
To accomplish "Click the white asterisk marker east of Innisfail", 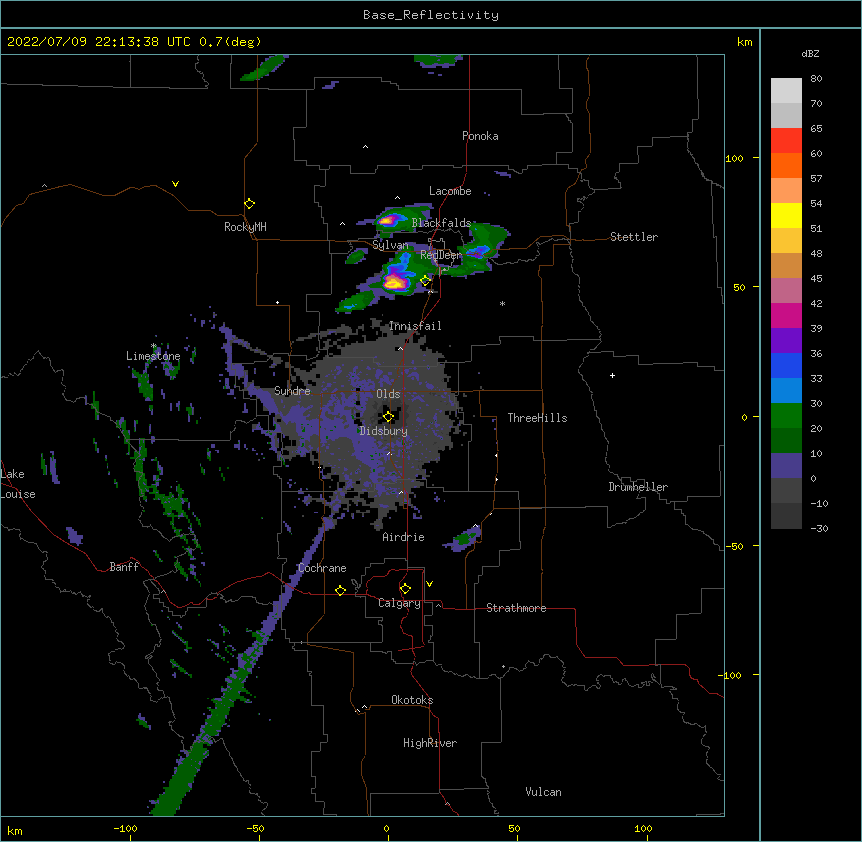I will pyautogui.click(x=502, y=303).
